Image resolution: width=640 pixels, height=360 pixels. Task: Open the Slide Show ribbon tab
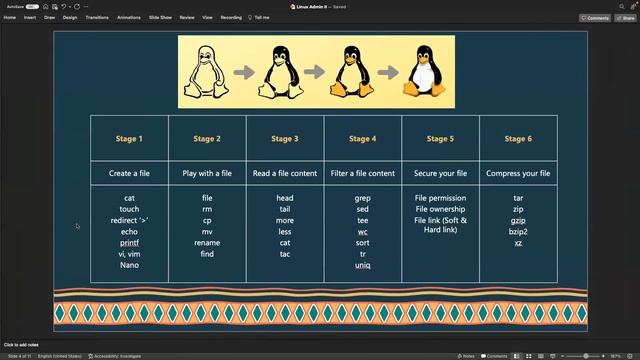point(160,18)
